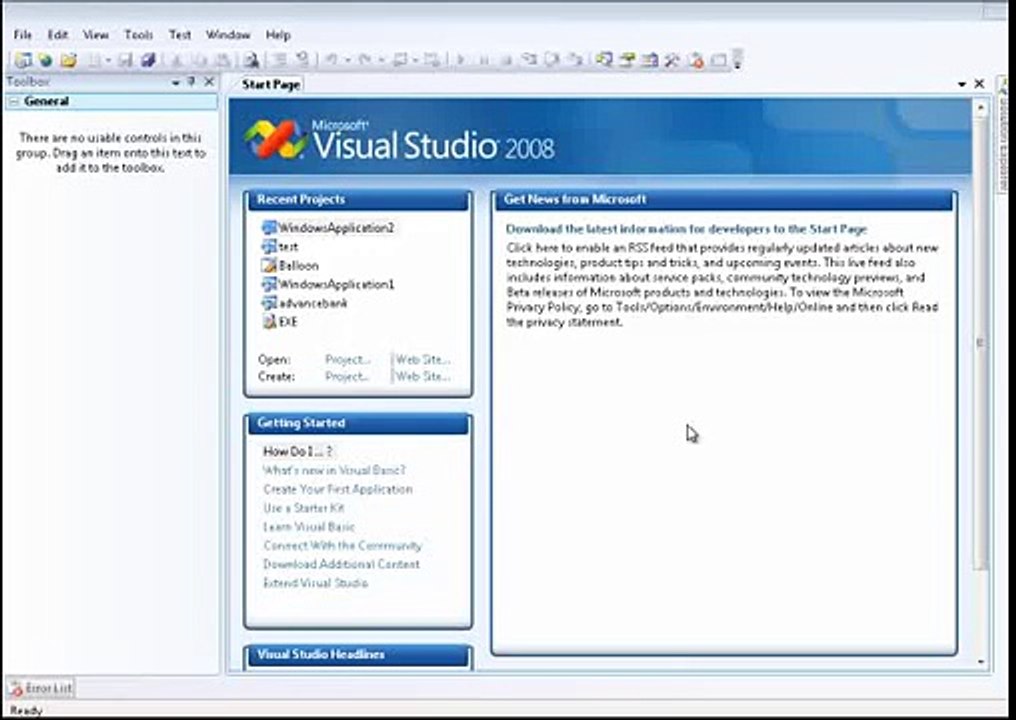Open the File menu
1016x720 pixels.
(23, 35)
